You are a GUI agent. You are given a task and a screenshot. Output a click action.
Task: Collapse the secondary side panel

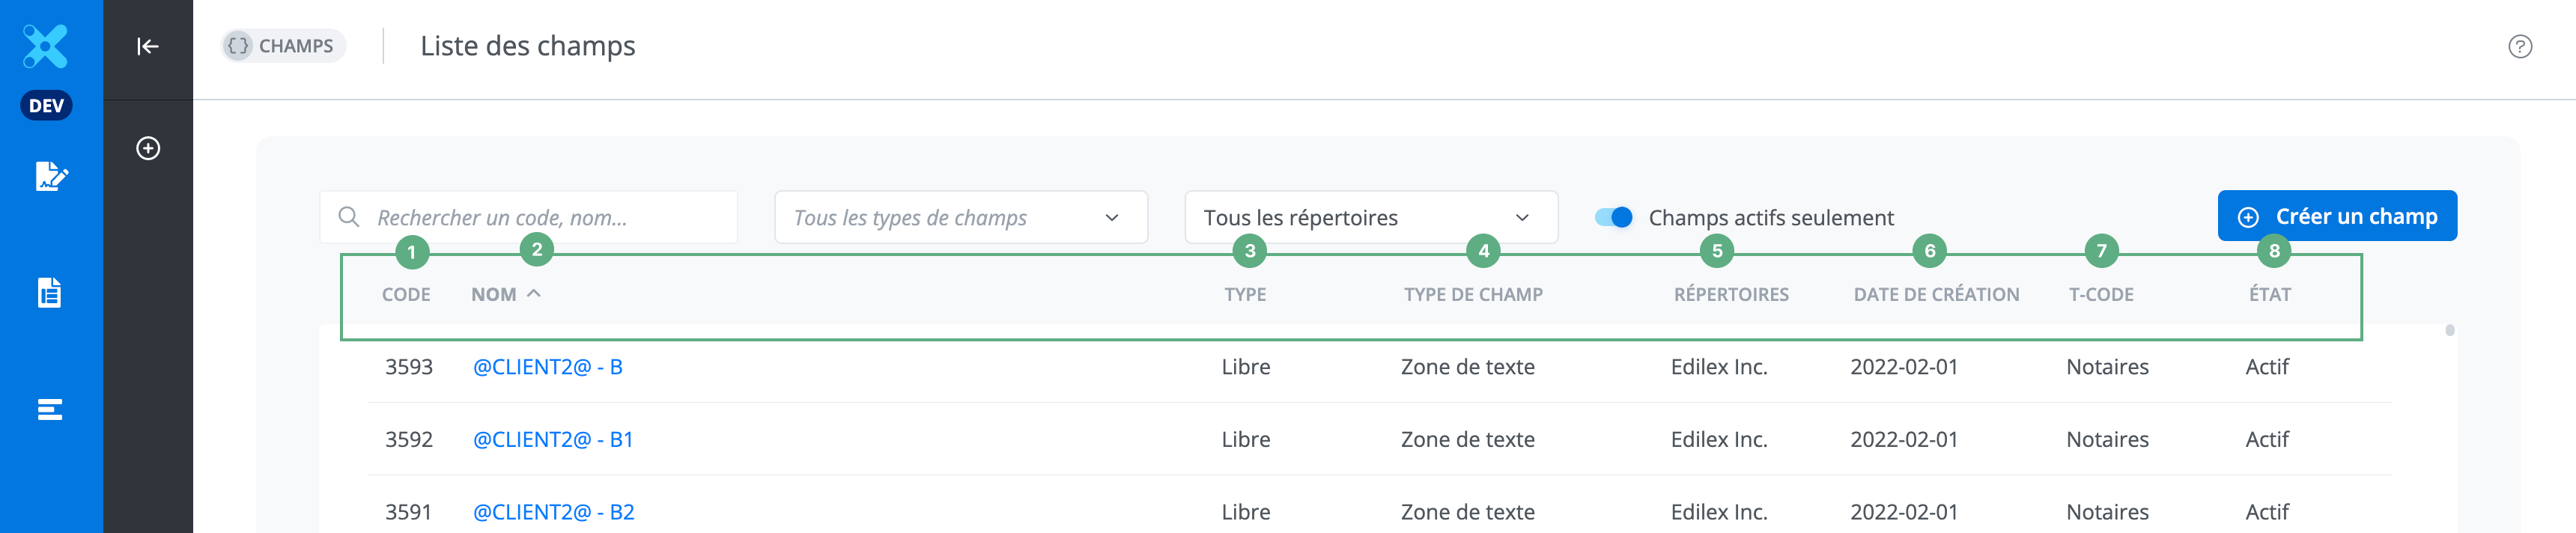[x=148, y=46]
